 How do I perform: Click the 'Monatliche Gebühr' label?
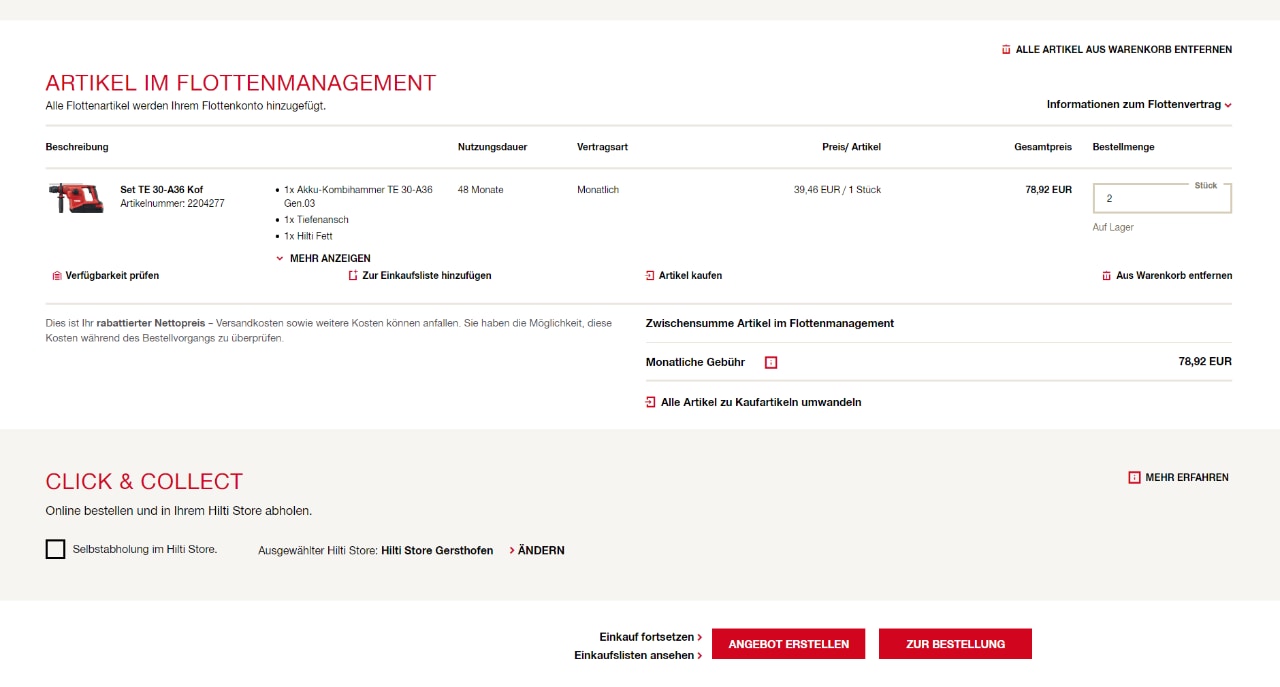[x=695, y=362]
